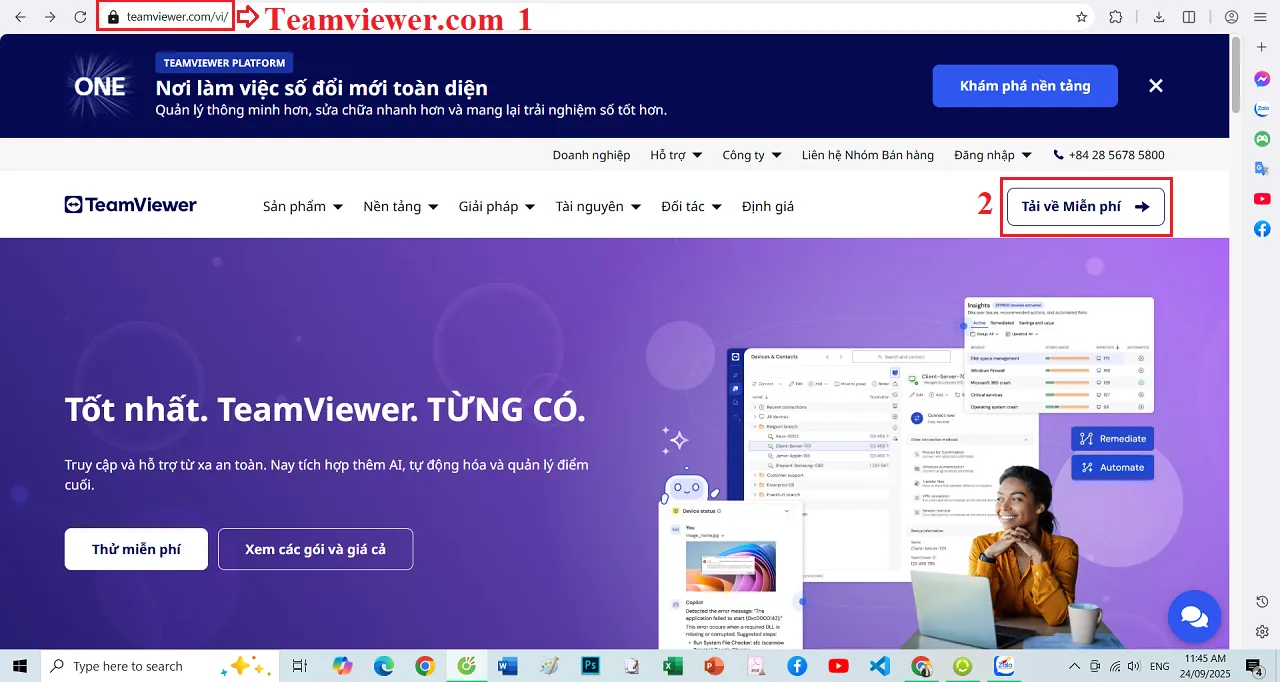The width and height of the screenshot is (1280, 682).
Task: Reload the current page
Action: [x=80, y=16]
